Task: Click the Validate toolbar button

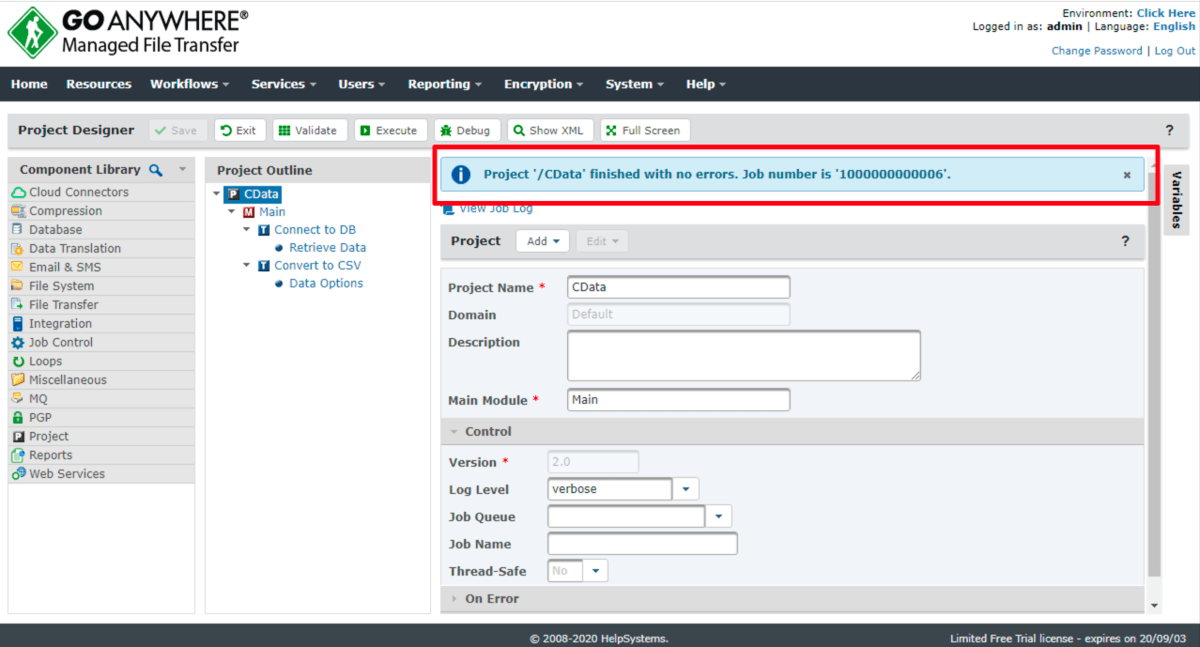Action: [x=310, y=130]
